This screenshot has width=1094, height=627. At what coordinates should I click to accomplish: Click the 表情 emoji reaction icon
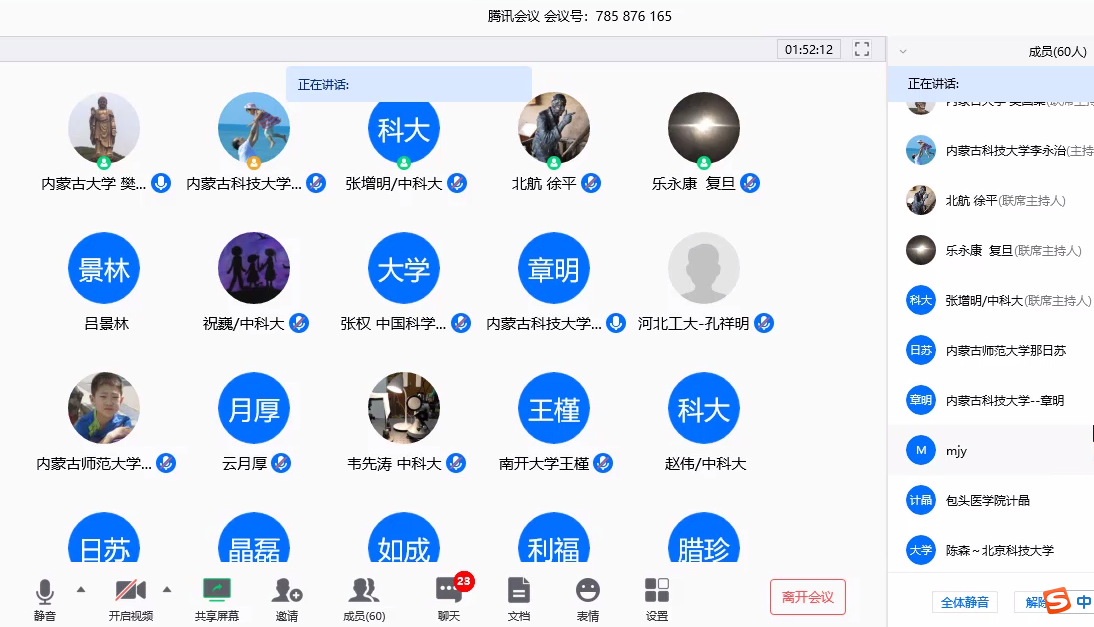pos(588,596)
